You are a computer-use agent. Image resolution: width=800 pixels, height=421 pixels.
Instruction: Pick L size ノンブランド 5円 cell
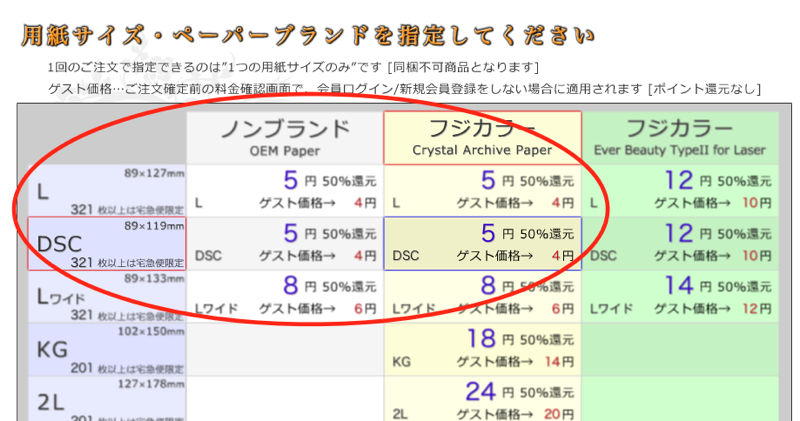click(285, 190)
